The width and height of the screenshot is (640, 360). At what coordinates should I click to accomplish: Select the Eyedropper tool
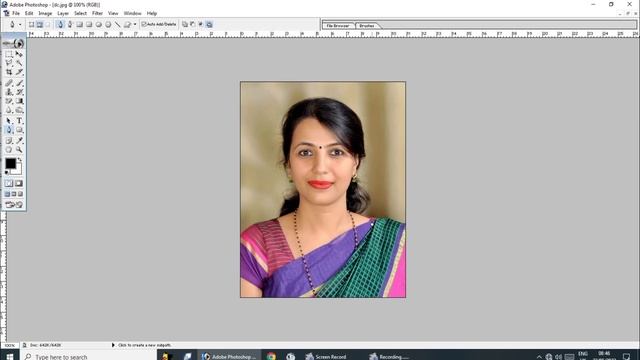[x=19, y=140]
